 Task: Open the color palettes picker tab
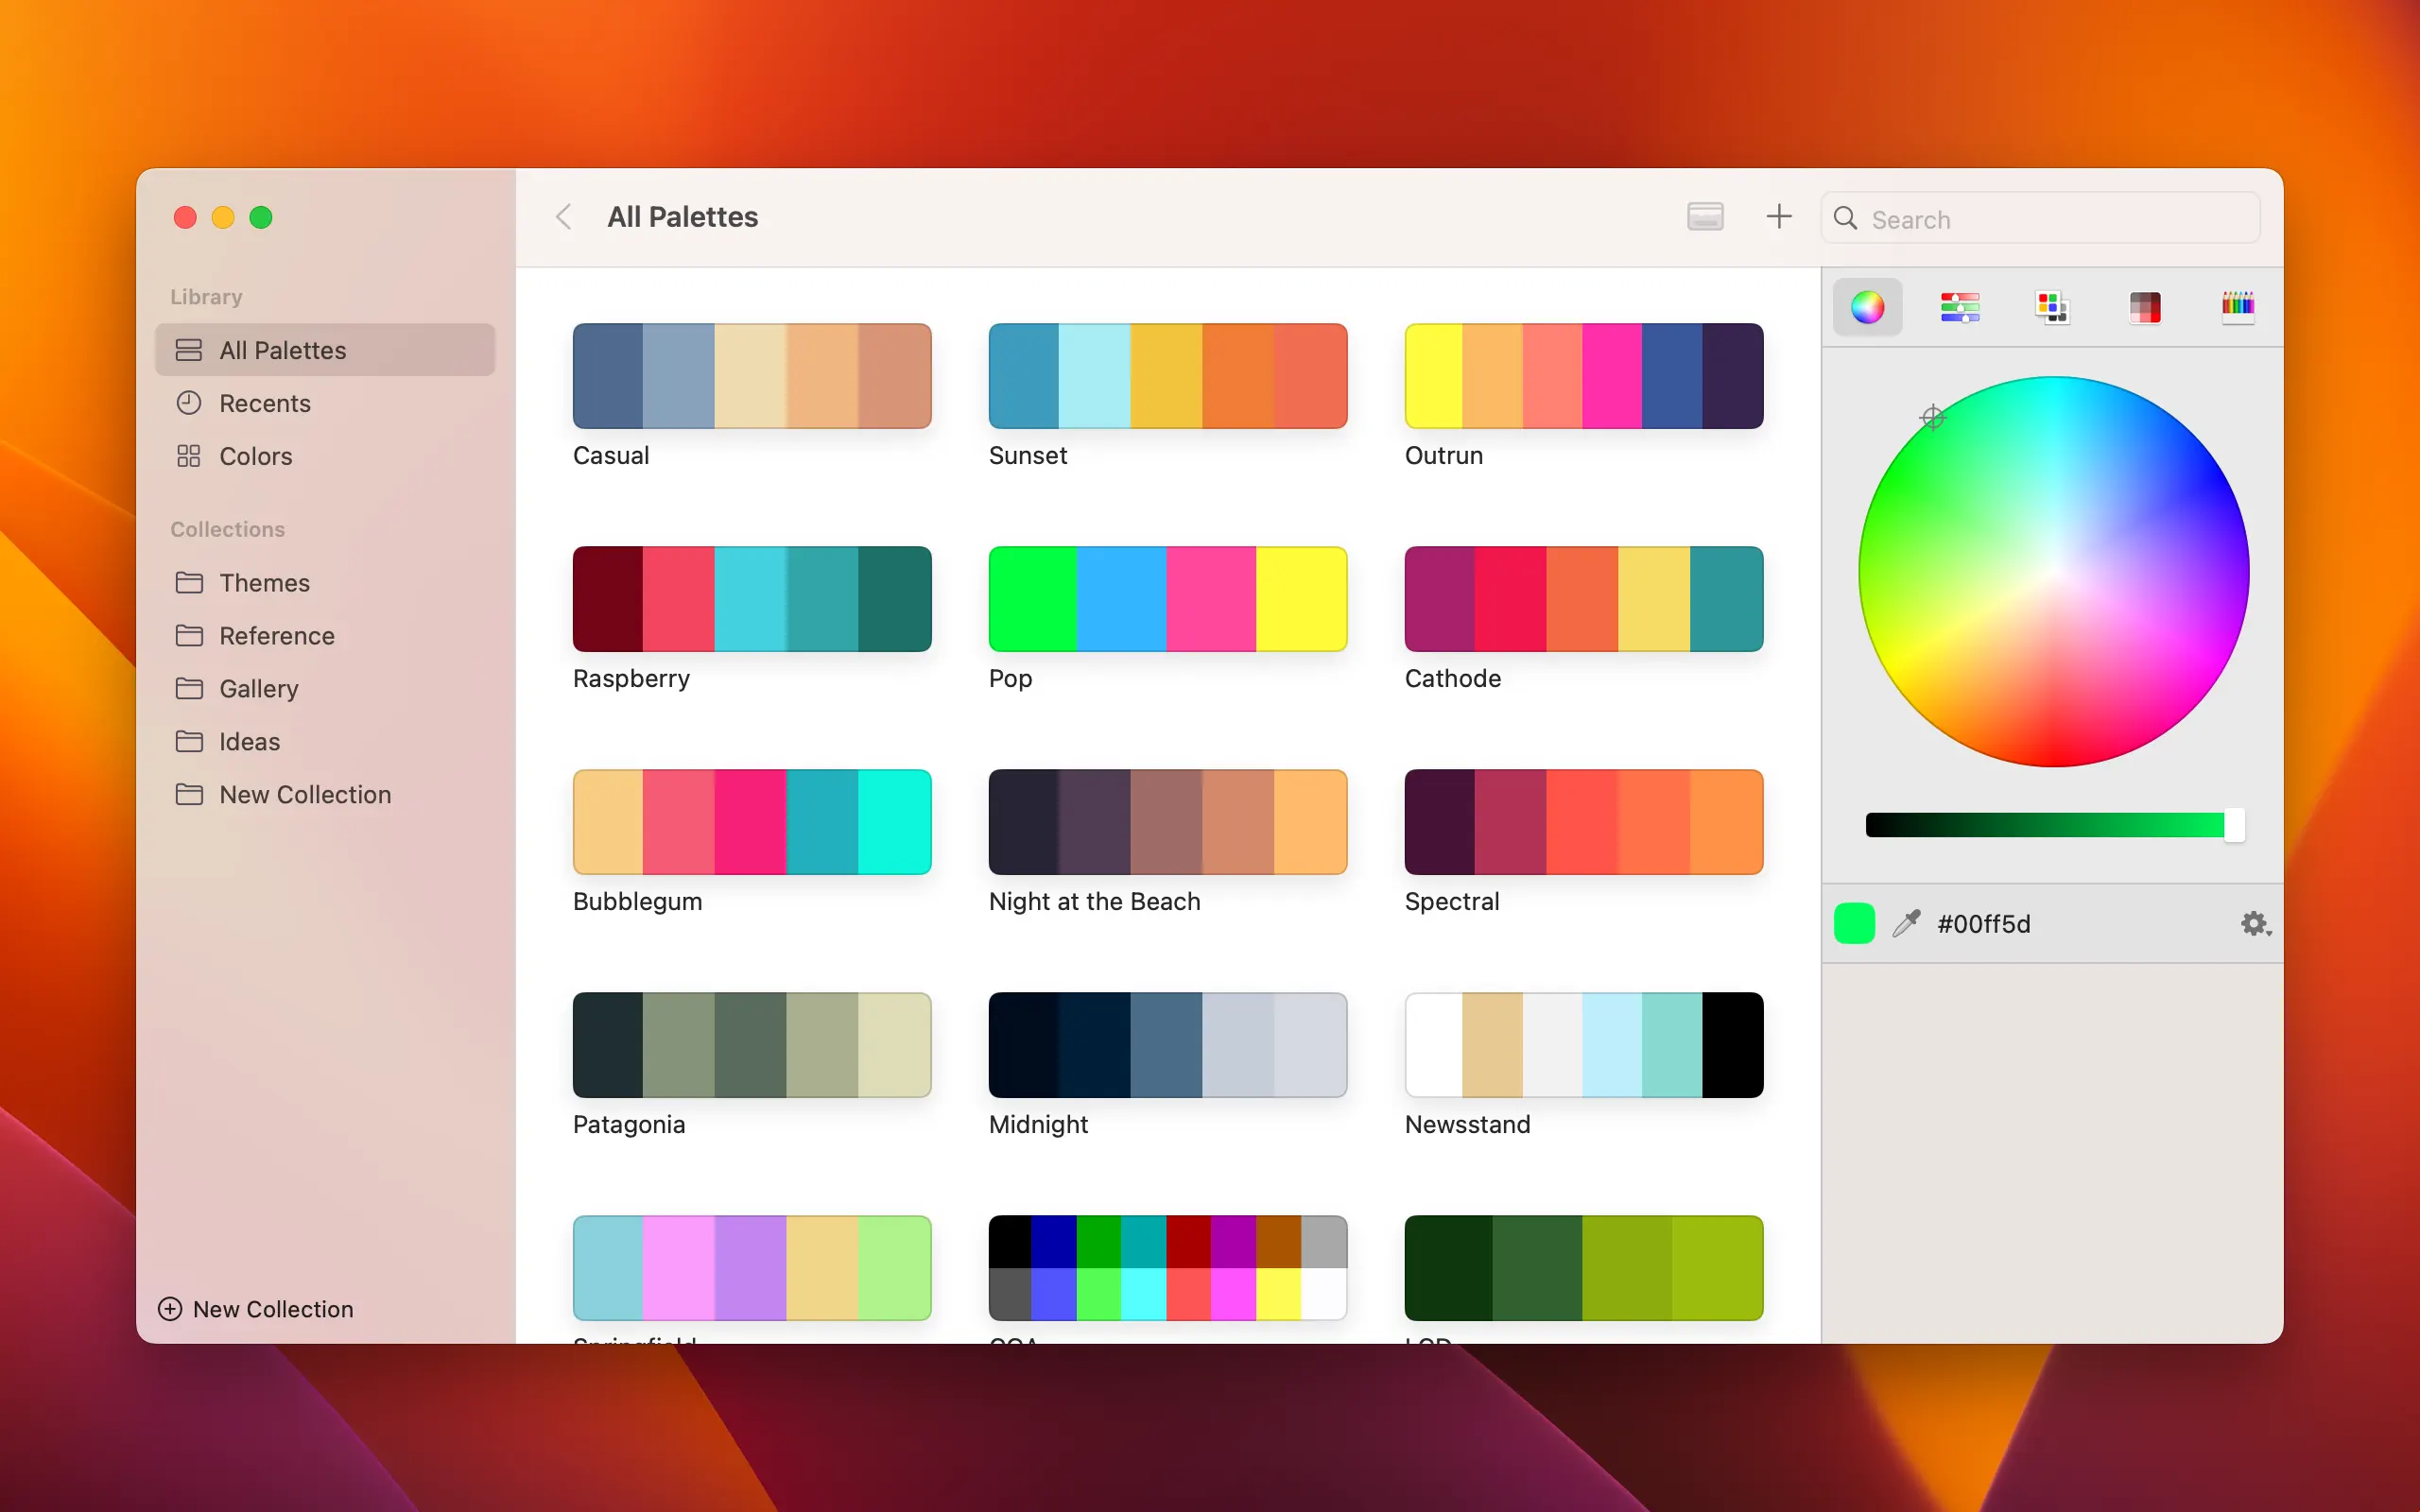click(x=2052, y=307)
